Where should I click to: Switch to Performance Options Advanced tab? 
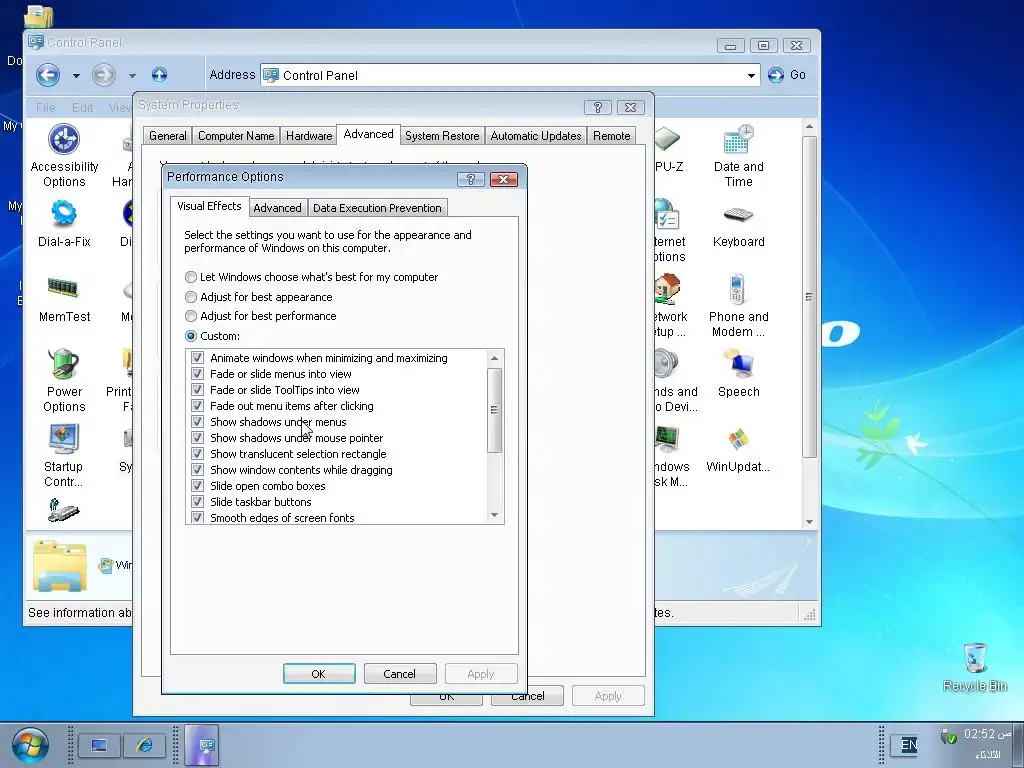click(x=277, y=208)
